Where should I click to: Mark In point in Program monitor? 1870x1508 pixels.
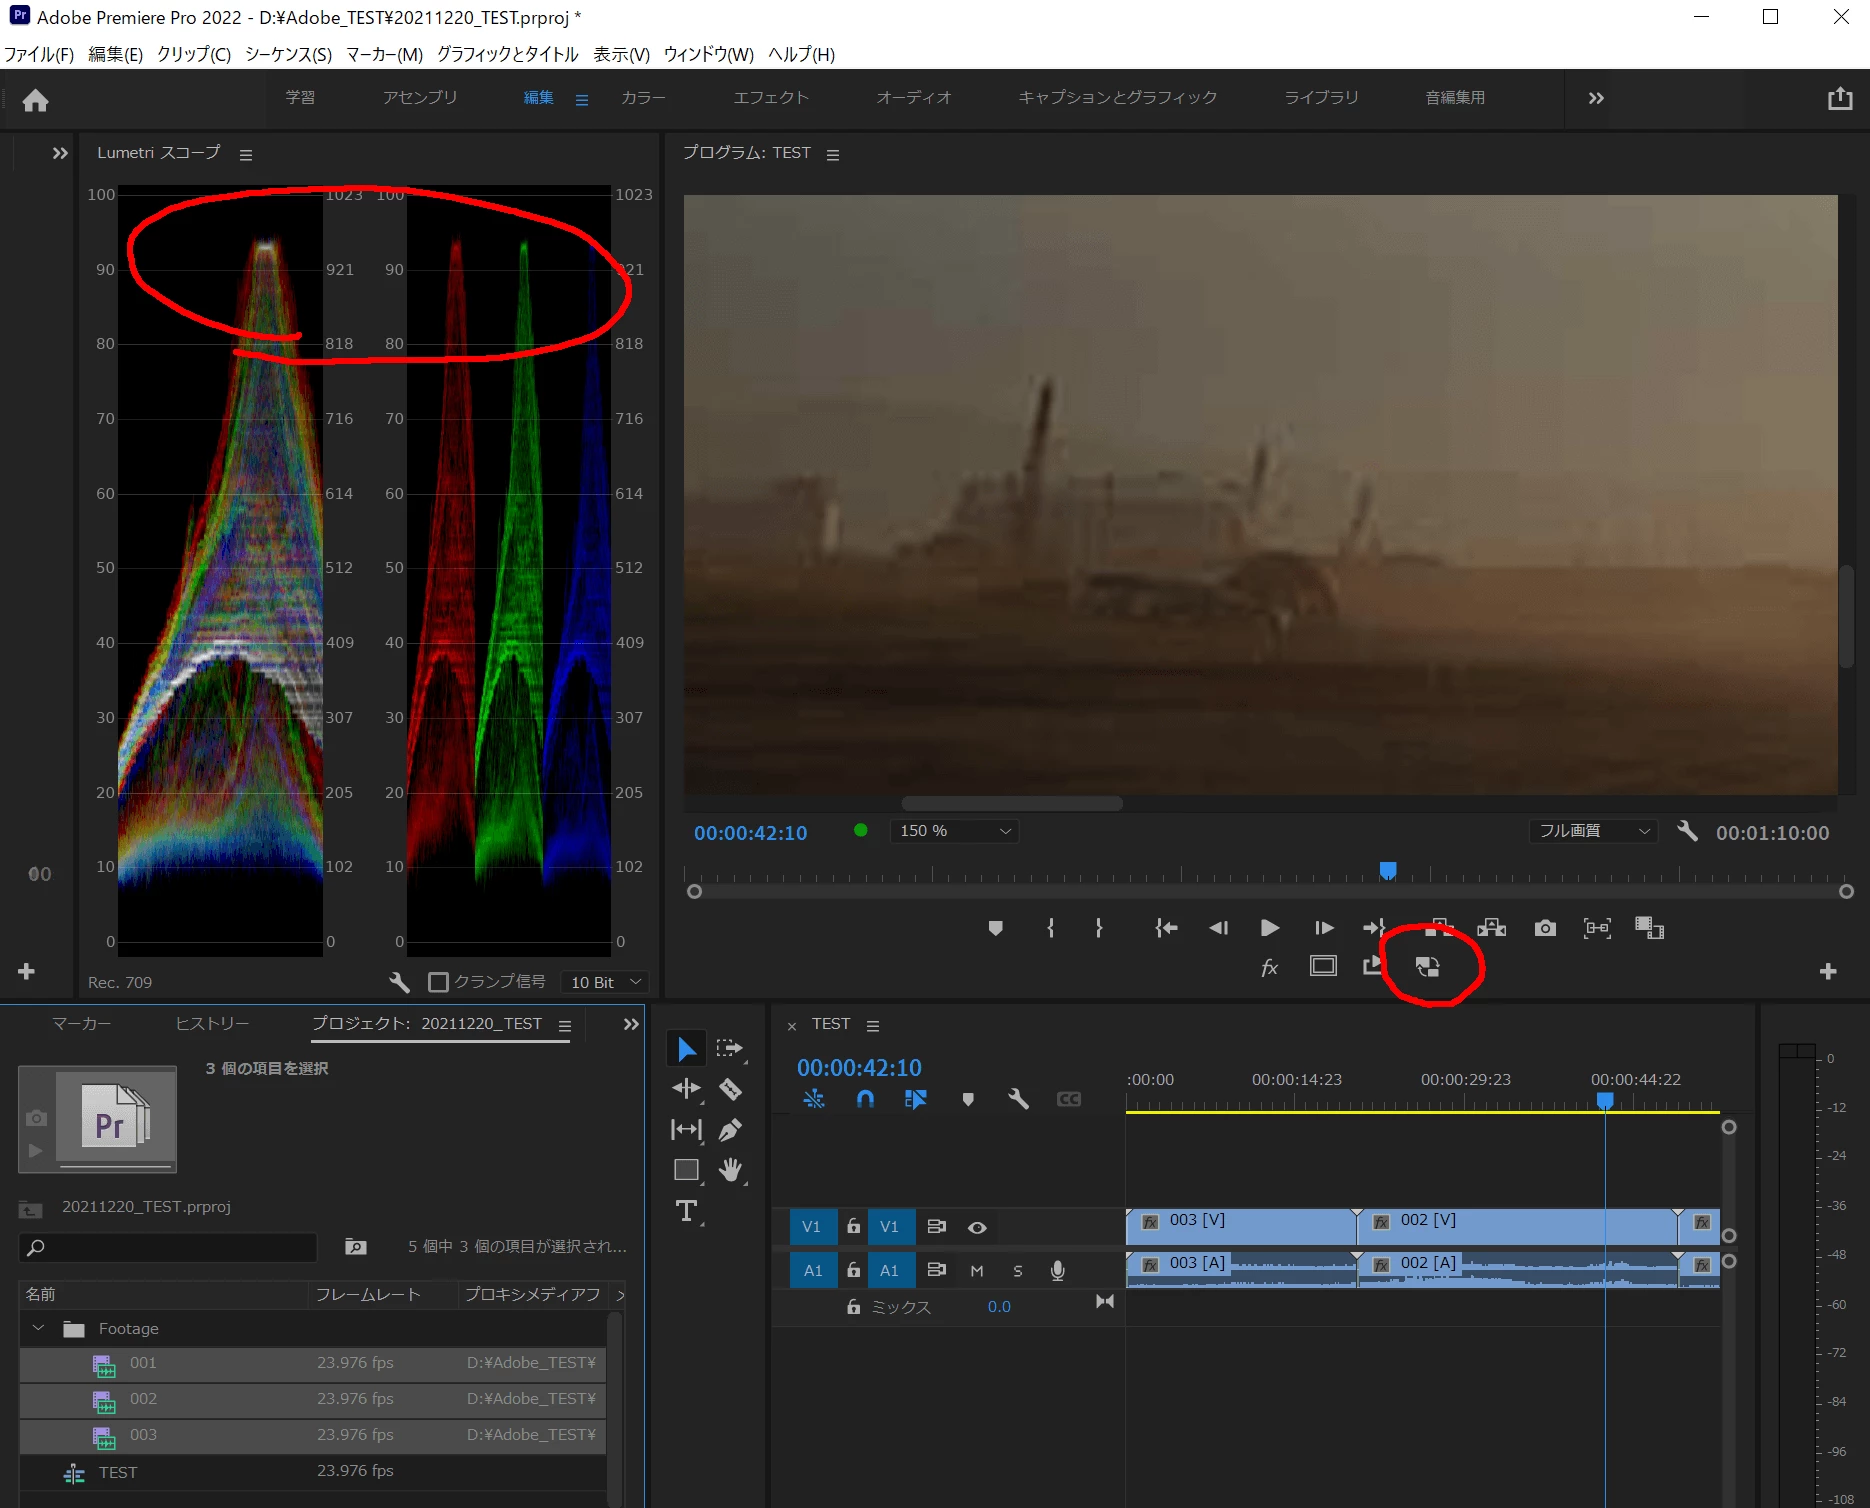(1050, 928)
